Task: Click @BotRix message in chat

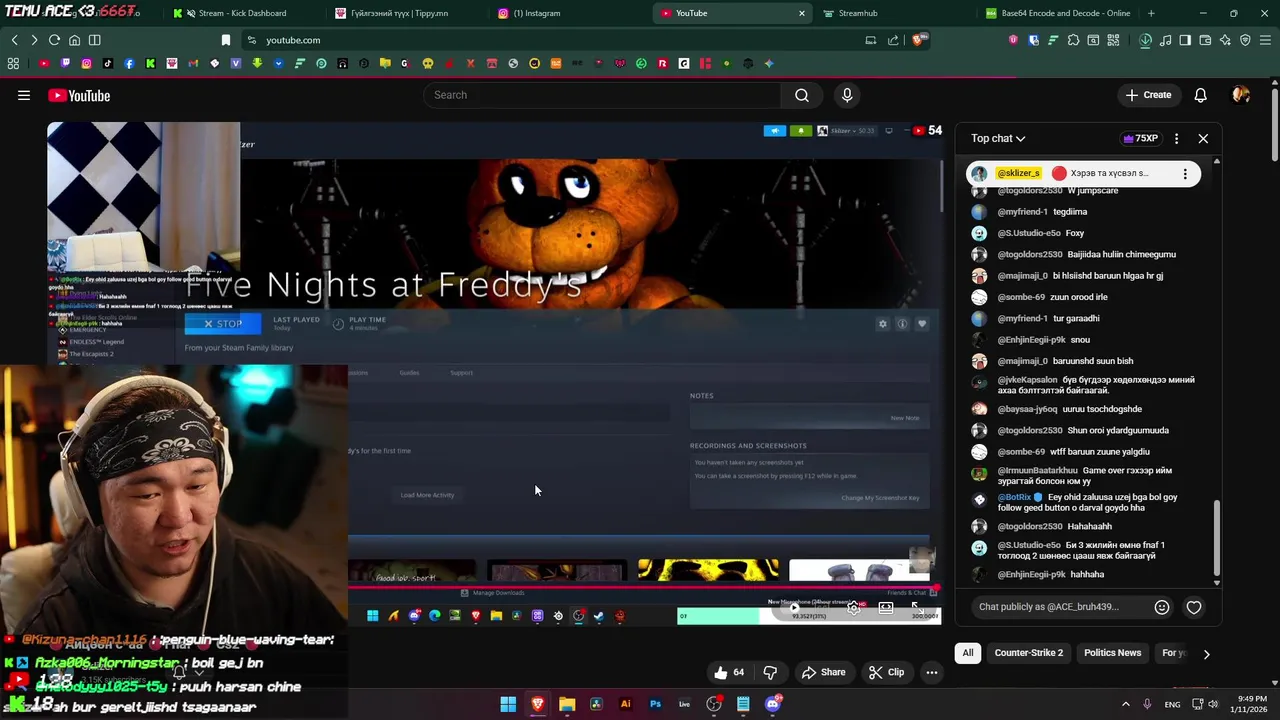Action: (1087, 502)
